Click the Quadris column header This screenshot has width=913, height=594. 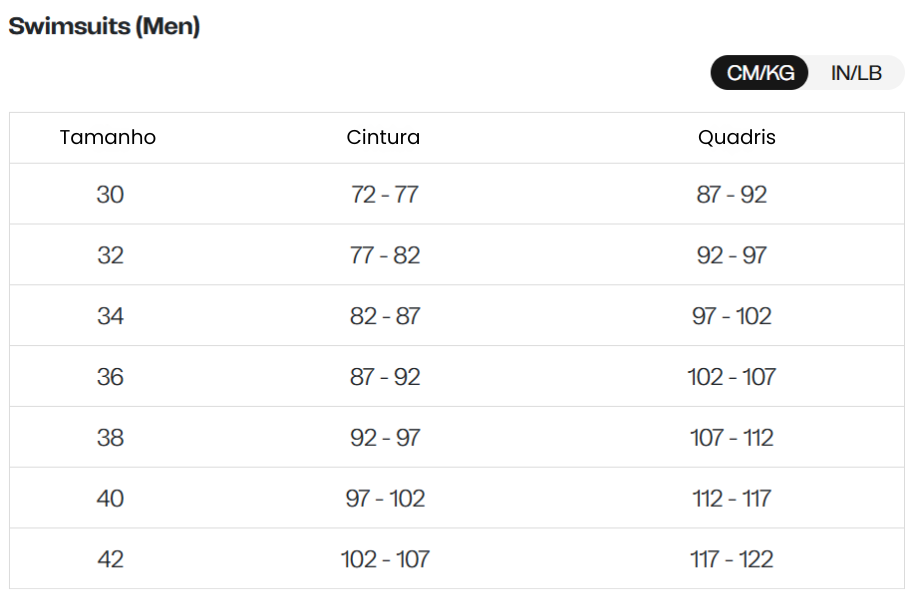tap(737, 137)
